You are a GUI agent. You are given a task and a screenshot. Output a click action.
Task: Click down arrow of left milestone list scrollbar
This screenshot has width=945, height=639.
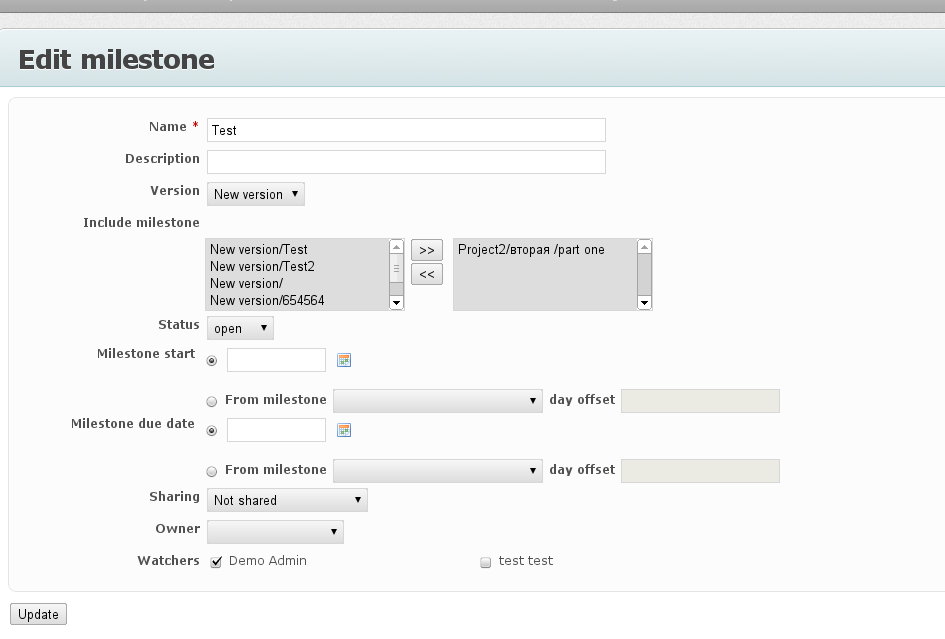(396, 303)
